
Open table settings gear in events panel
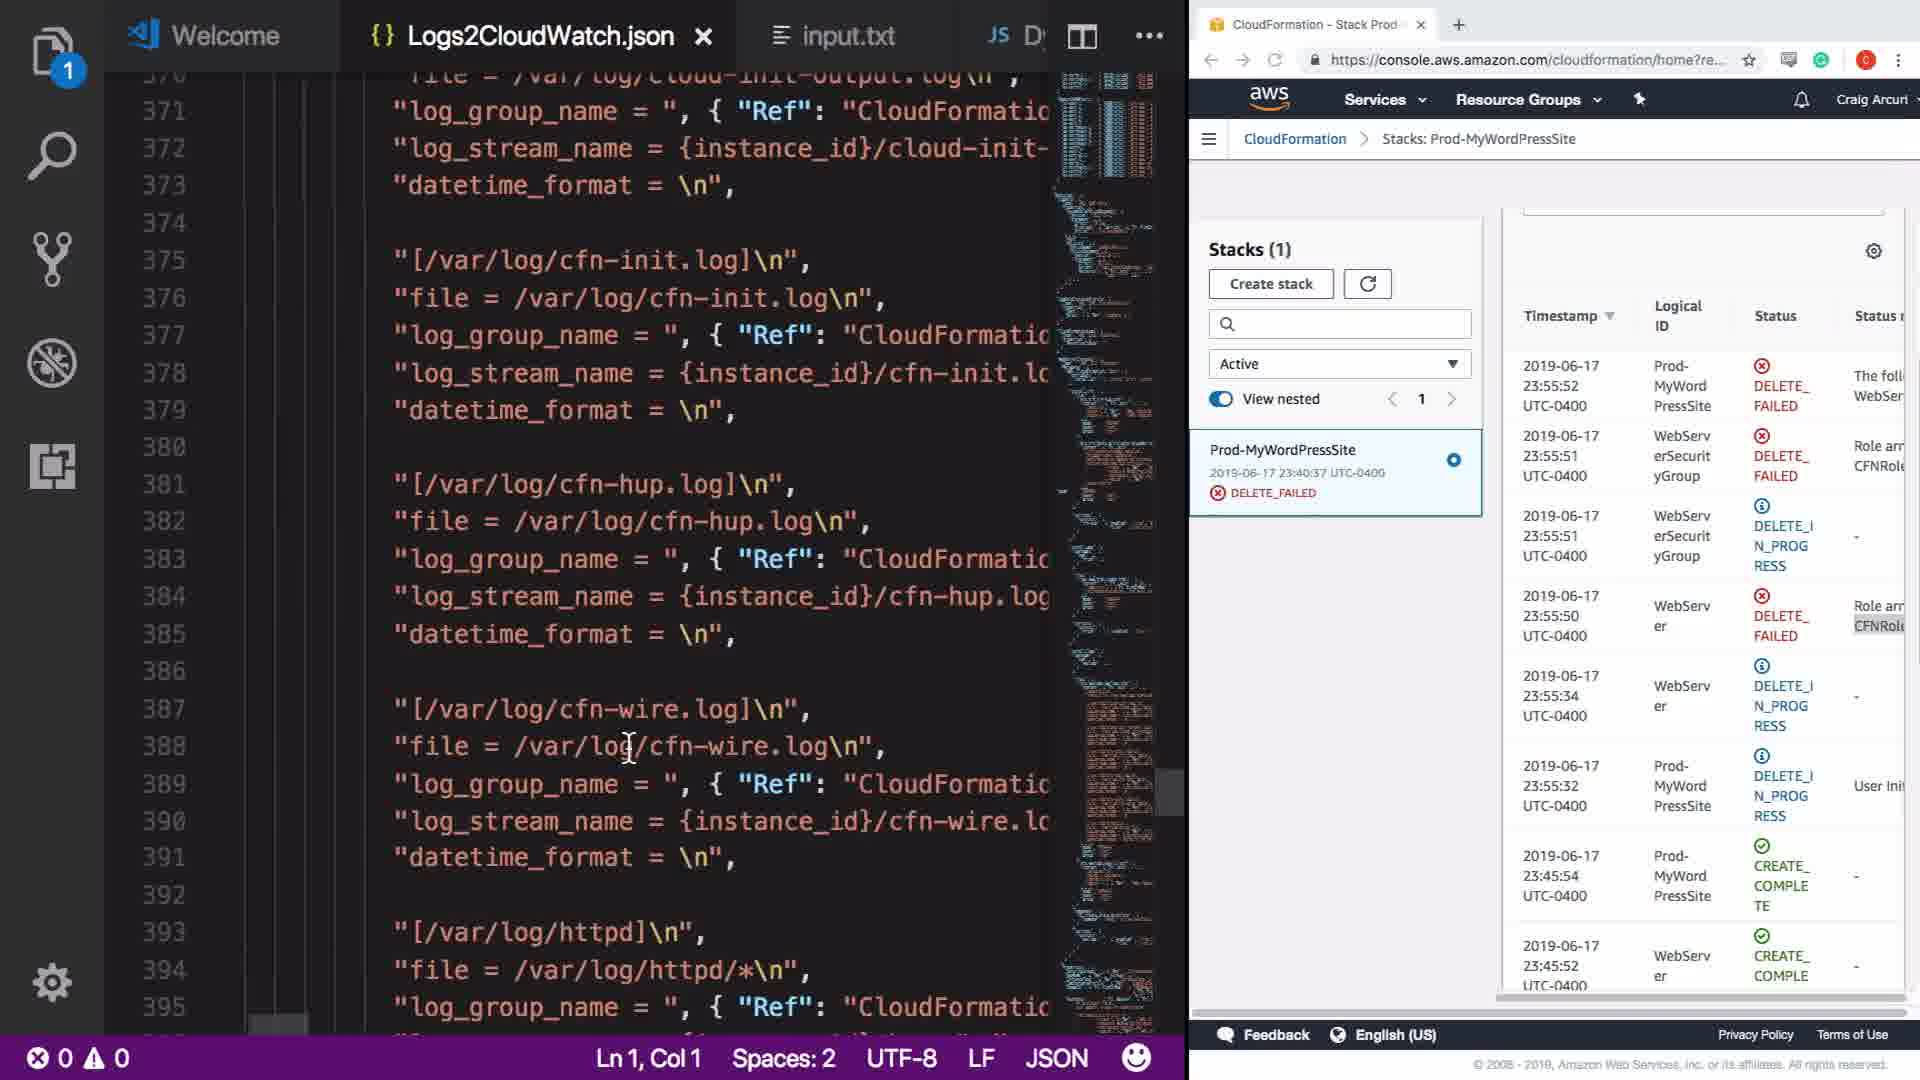(x=1873, y=251)
